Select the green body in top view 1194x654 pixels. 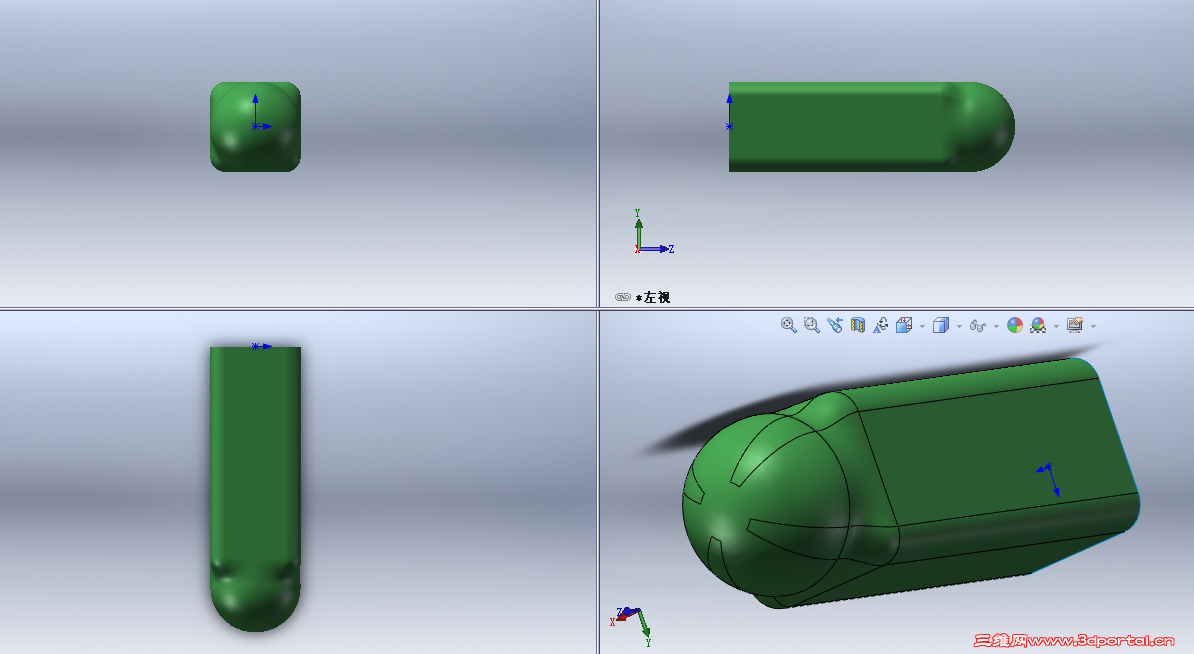pyautogui.click(x=255, y=488)
